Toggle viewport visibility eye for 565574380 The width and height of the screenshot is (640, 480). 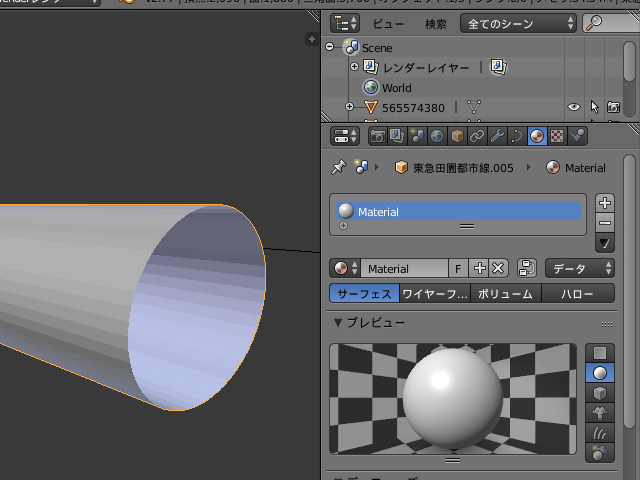coord(573,107)
